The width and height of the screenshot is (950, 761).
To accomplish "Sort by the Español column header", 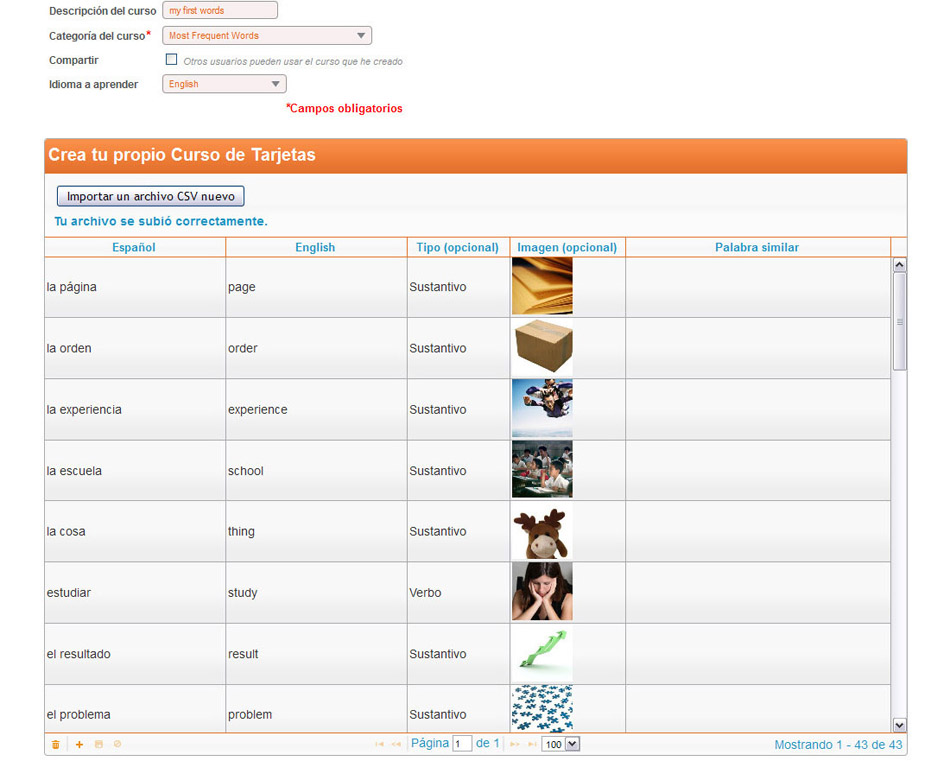I will pos(134,247).
